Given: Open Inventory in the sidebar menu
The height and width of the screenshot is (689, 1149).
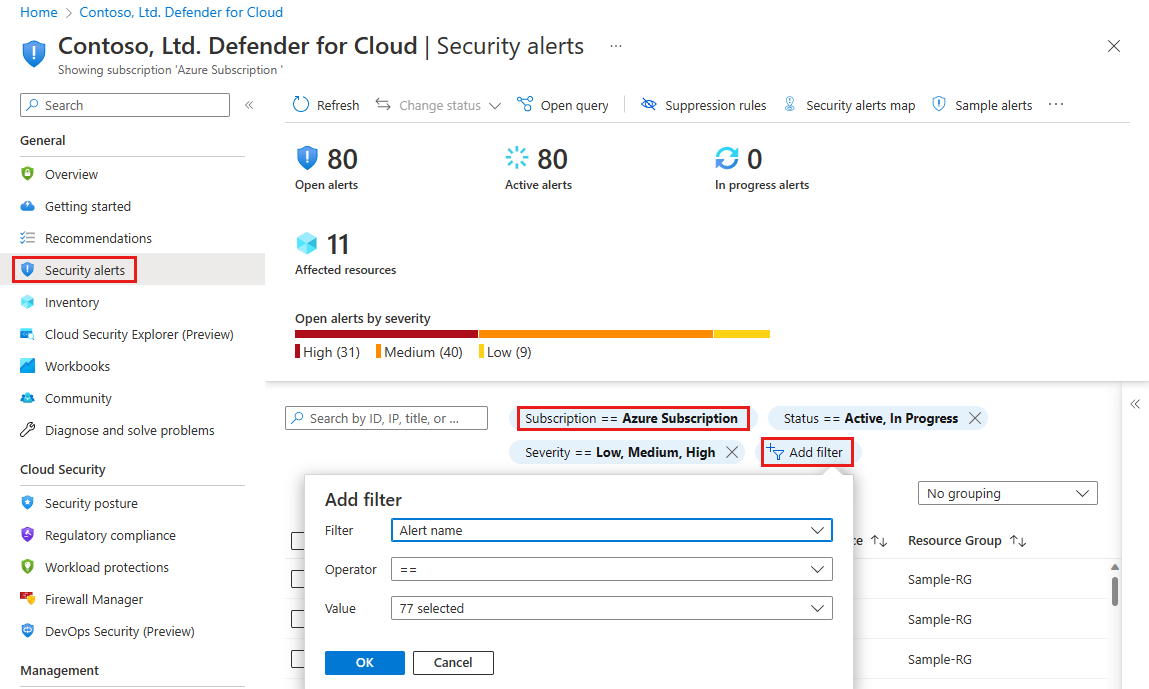Looking at the screenshot, I should pos(72,302).
